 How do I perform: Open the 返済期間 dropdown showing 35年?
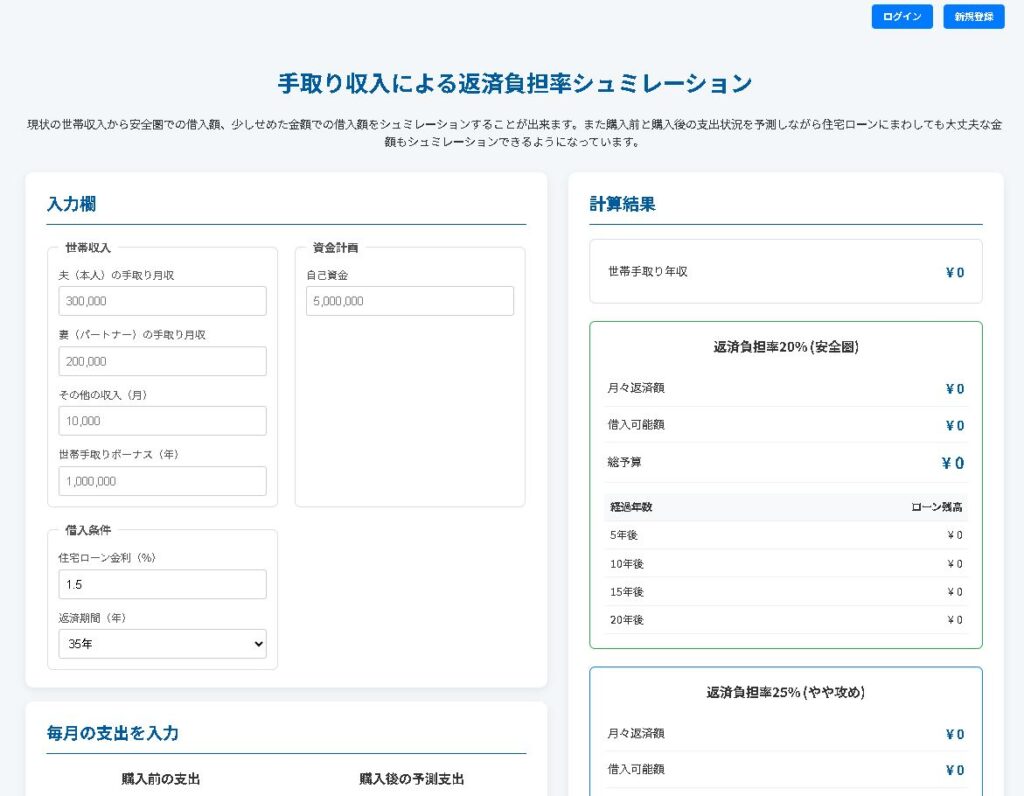tap(162, 644)
